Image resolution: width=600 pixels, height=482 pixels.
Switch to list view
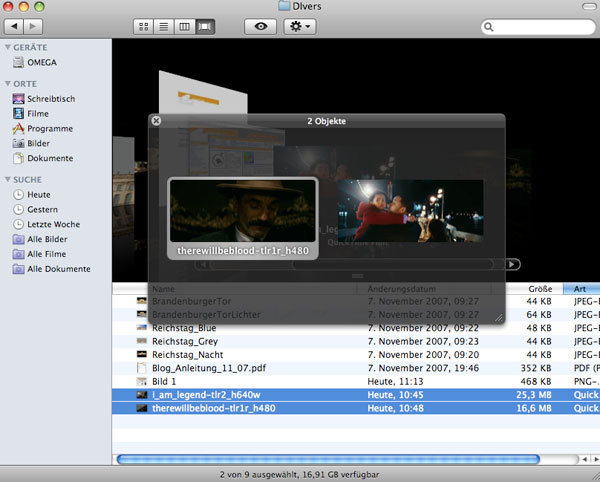tap(164, 26)
